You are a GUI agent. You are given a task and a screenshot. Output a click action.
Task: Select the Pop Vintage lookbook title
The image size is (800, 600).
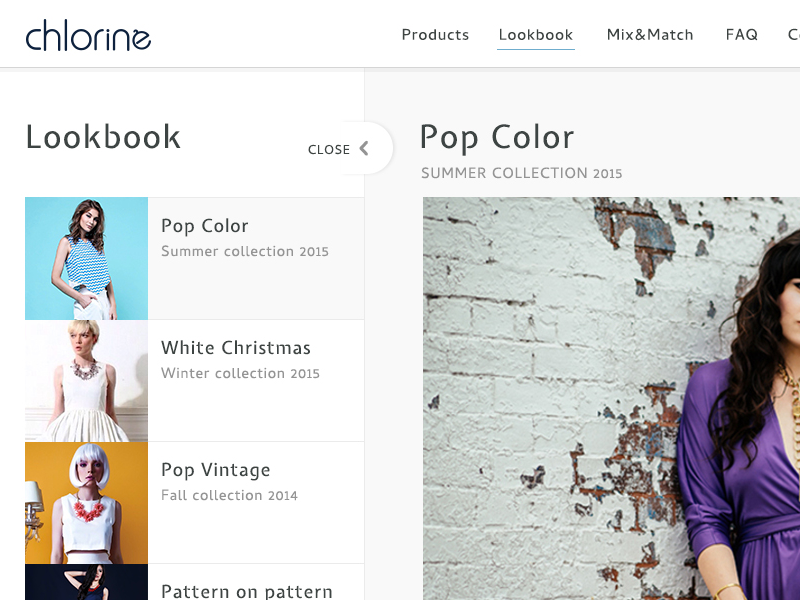[x=216, y=470]
